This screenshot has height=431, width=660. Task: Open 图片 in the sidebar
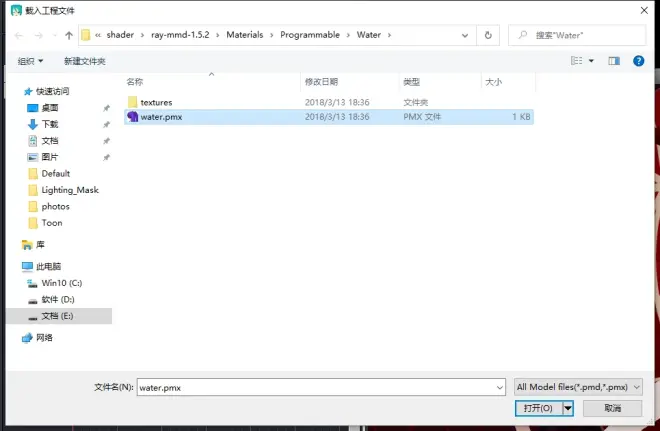[x=50, y=157]
